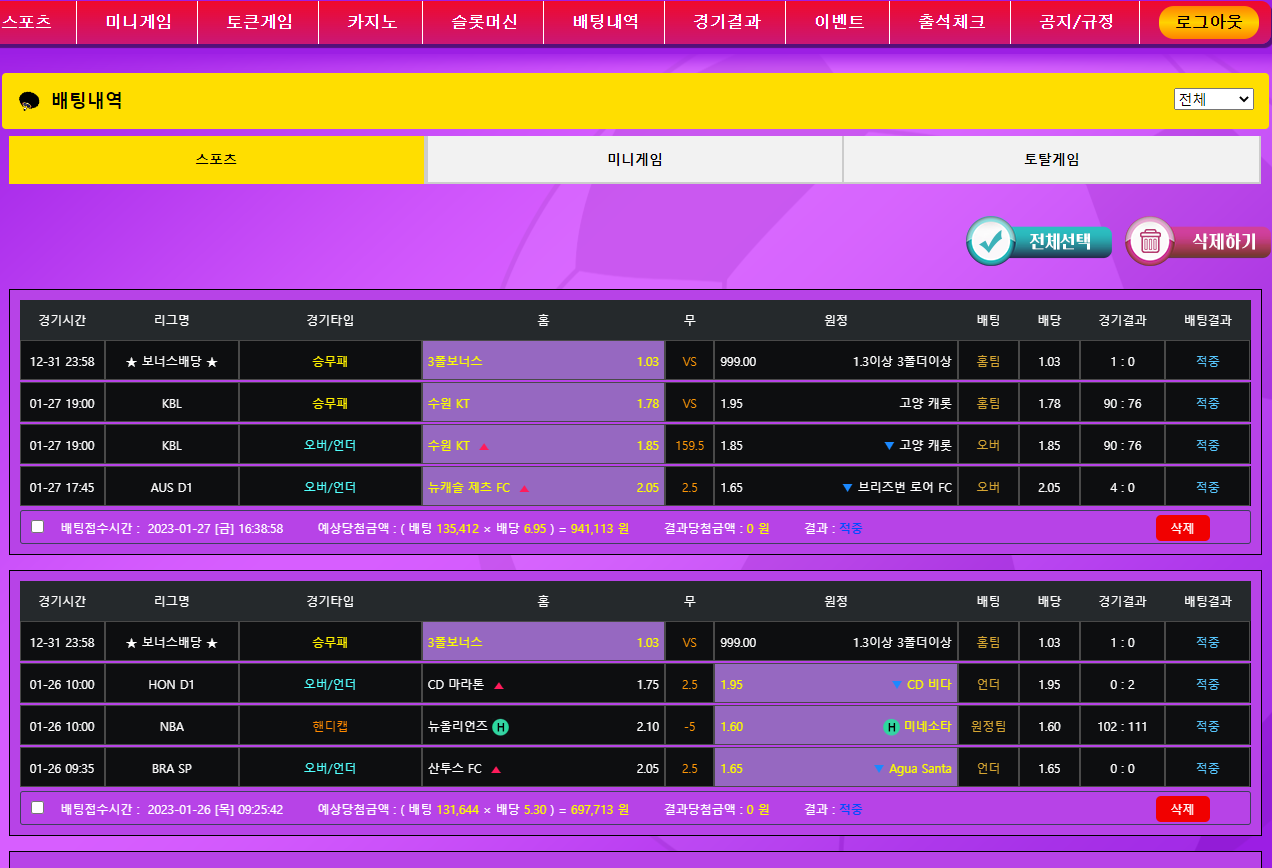Click blue down arrow next to 브리즈번 로어 FC
The height and width of the screenshot is (868, 1272).
tap(848, 488)
